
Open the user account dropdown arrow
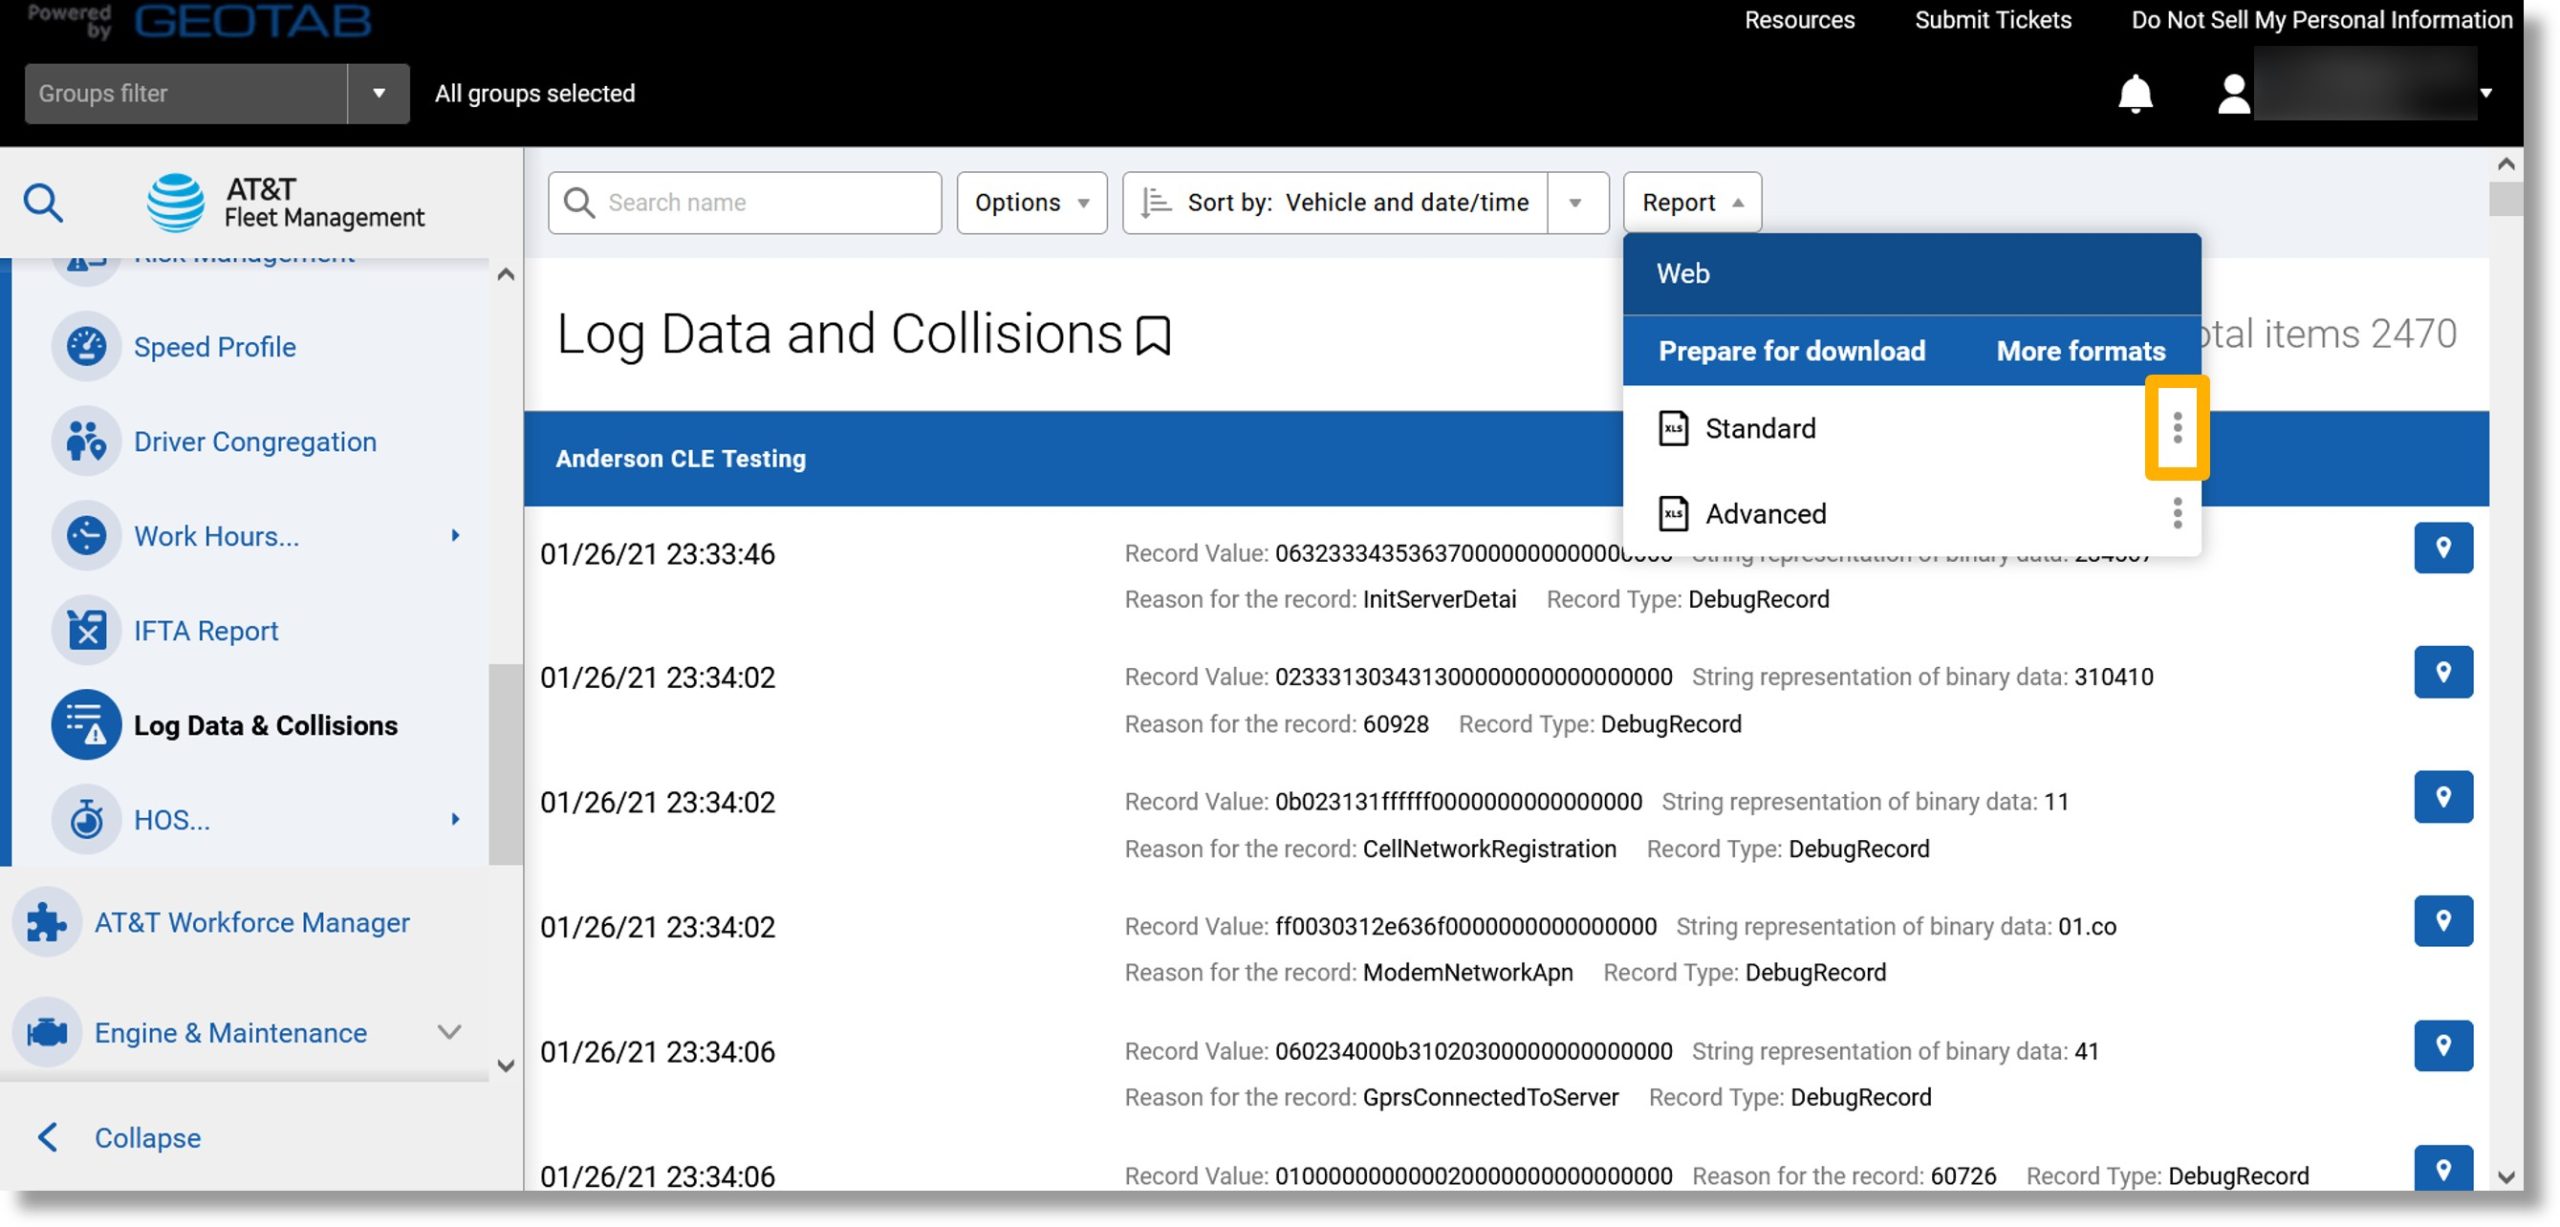(2486, 93)
